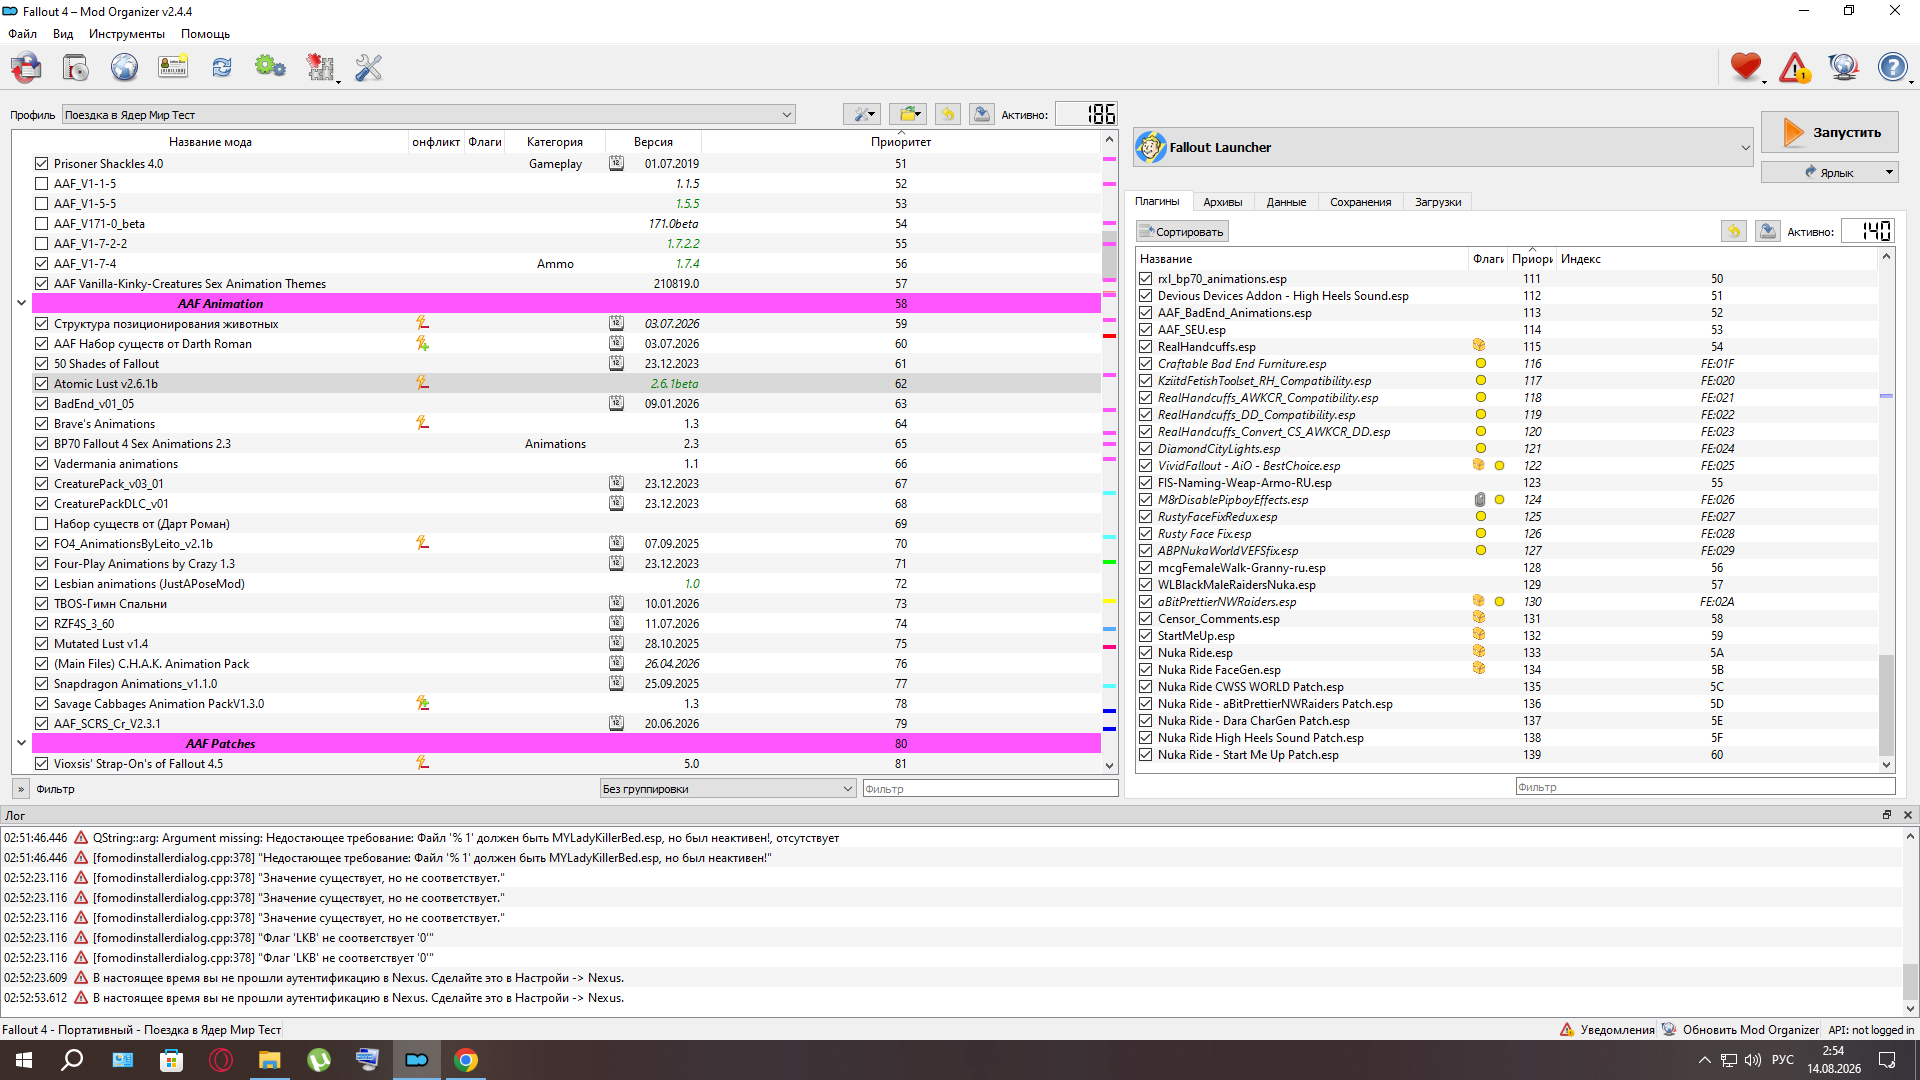
Task: Open the Вид menu
Action: 63,34
